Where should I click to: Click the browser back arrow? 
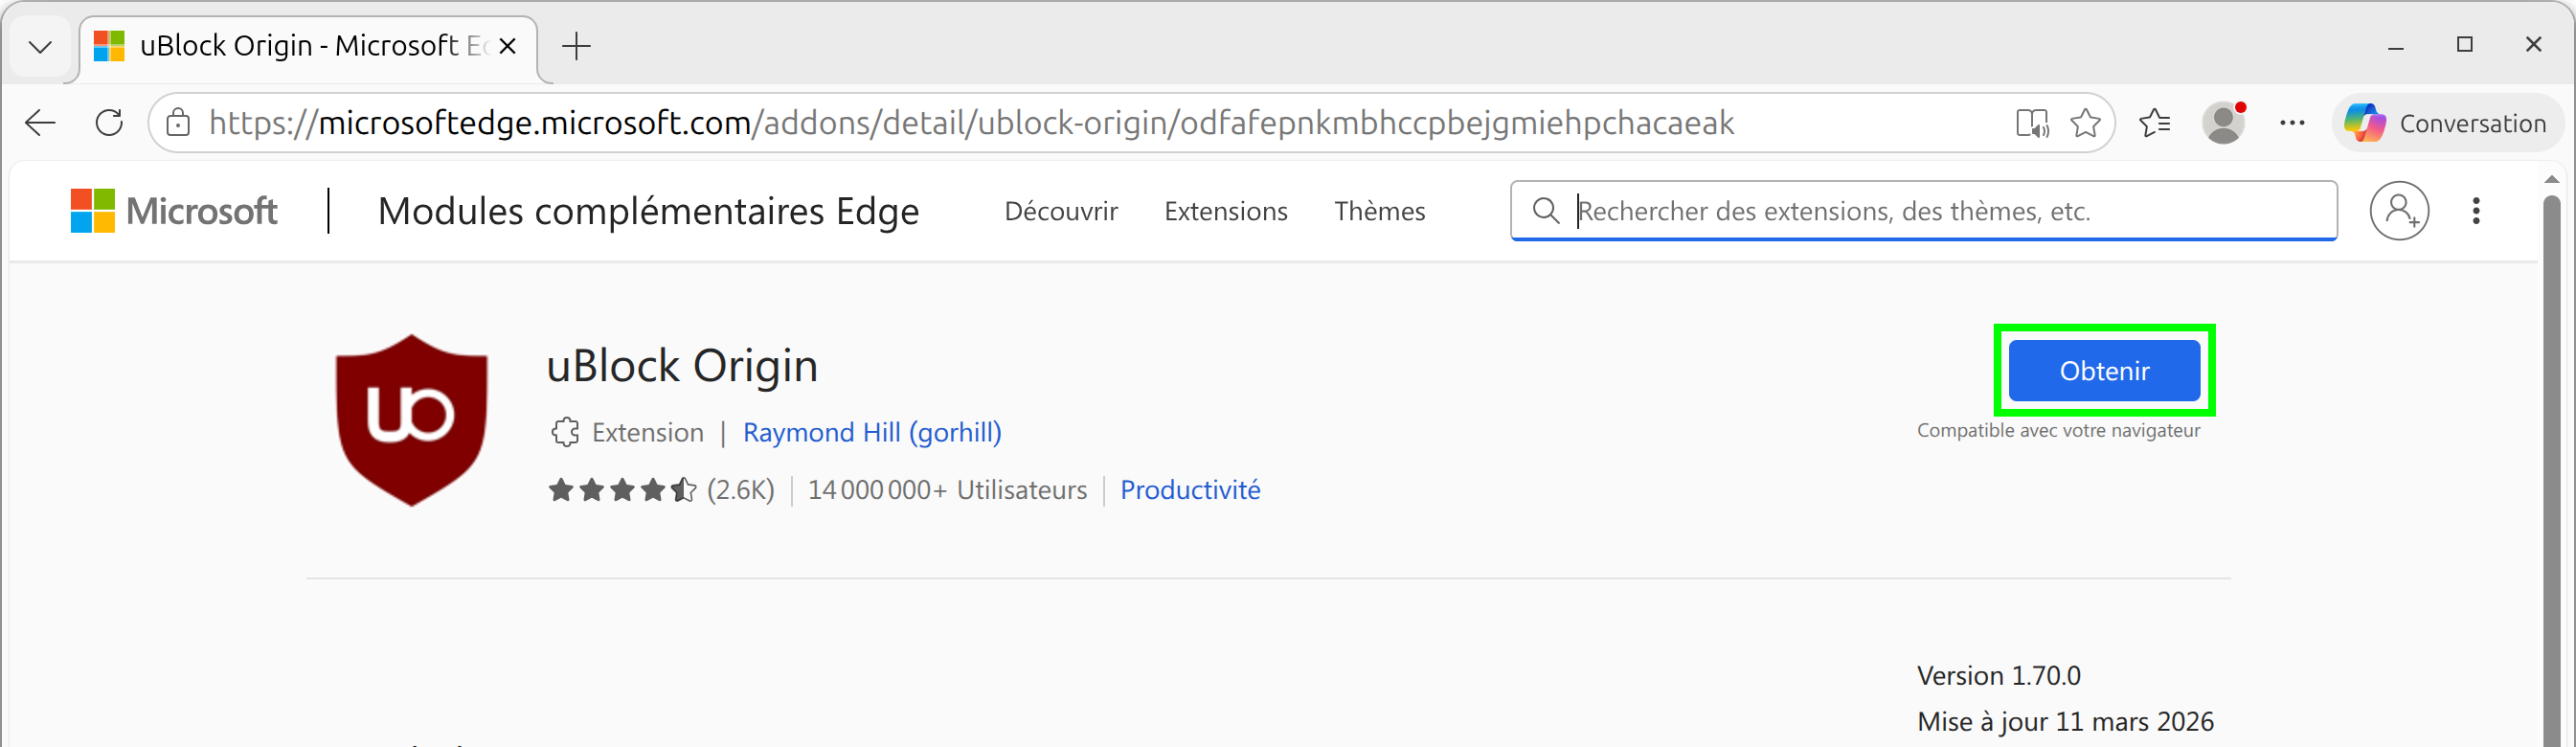tap(41, 123)
